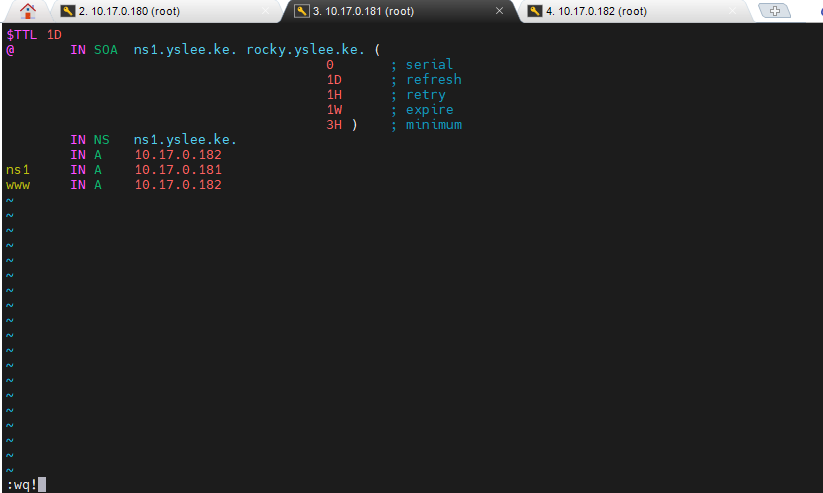Close the 10.17.0.180 (root) tab

266,11
